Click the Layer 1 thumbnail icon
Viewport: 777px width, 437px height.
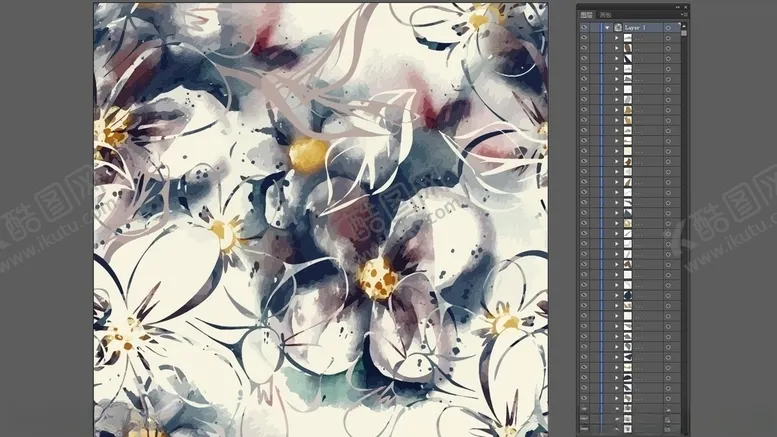coord(618,28)
